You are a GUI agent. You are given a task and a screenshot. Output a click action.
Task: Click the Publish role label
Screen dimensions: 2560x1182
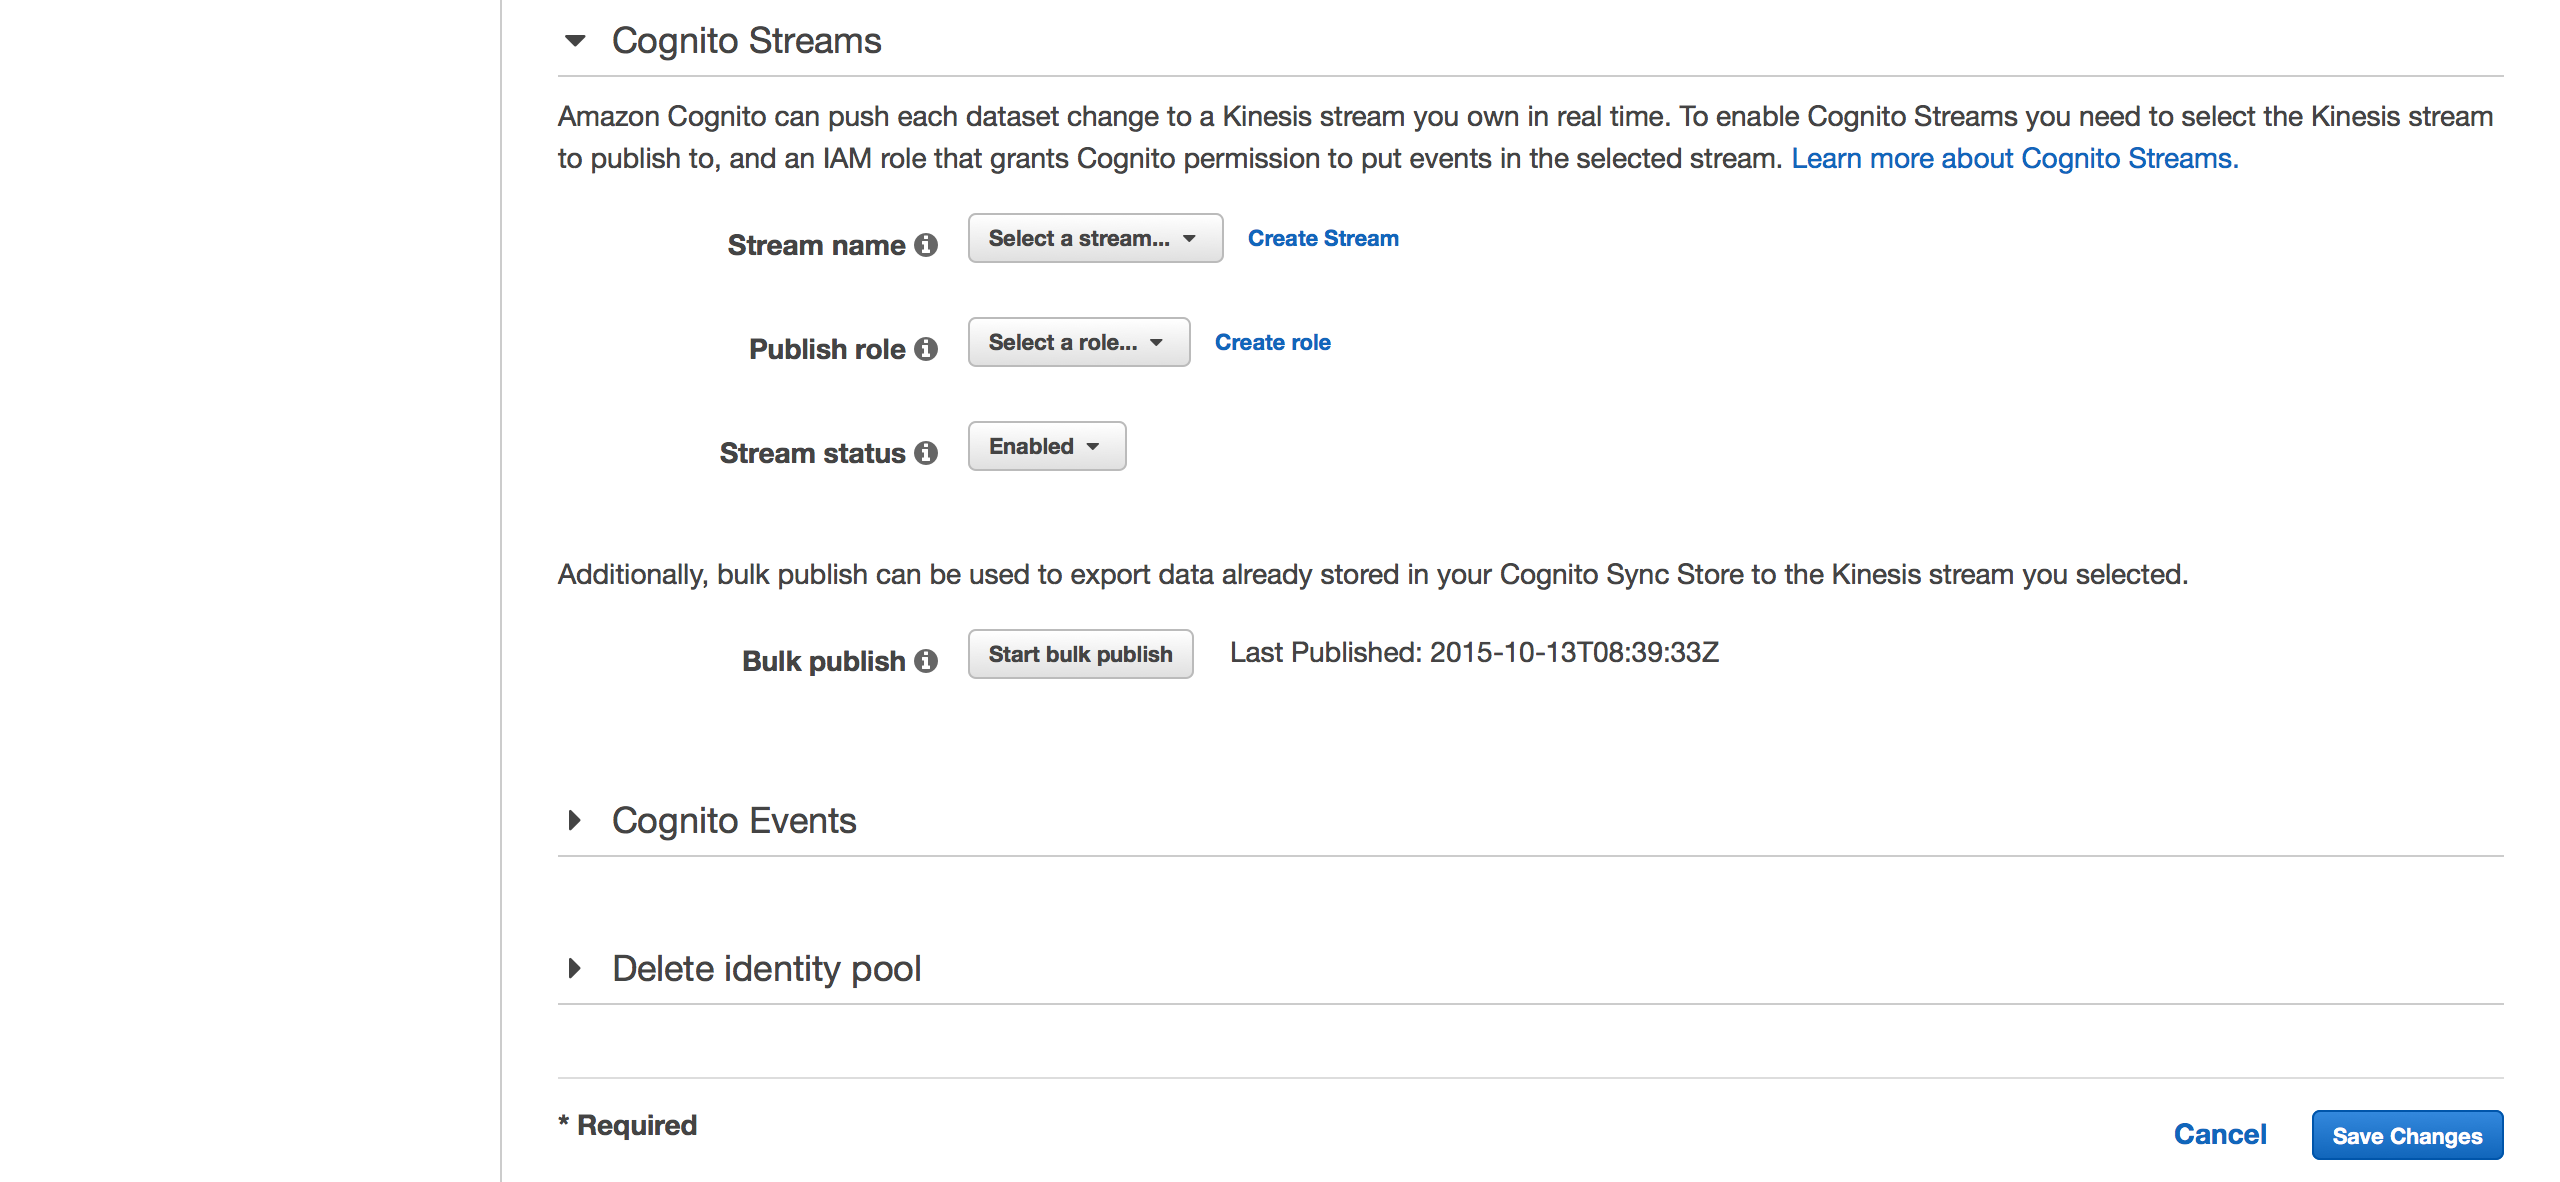pos(827,349)
